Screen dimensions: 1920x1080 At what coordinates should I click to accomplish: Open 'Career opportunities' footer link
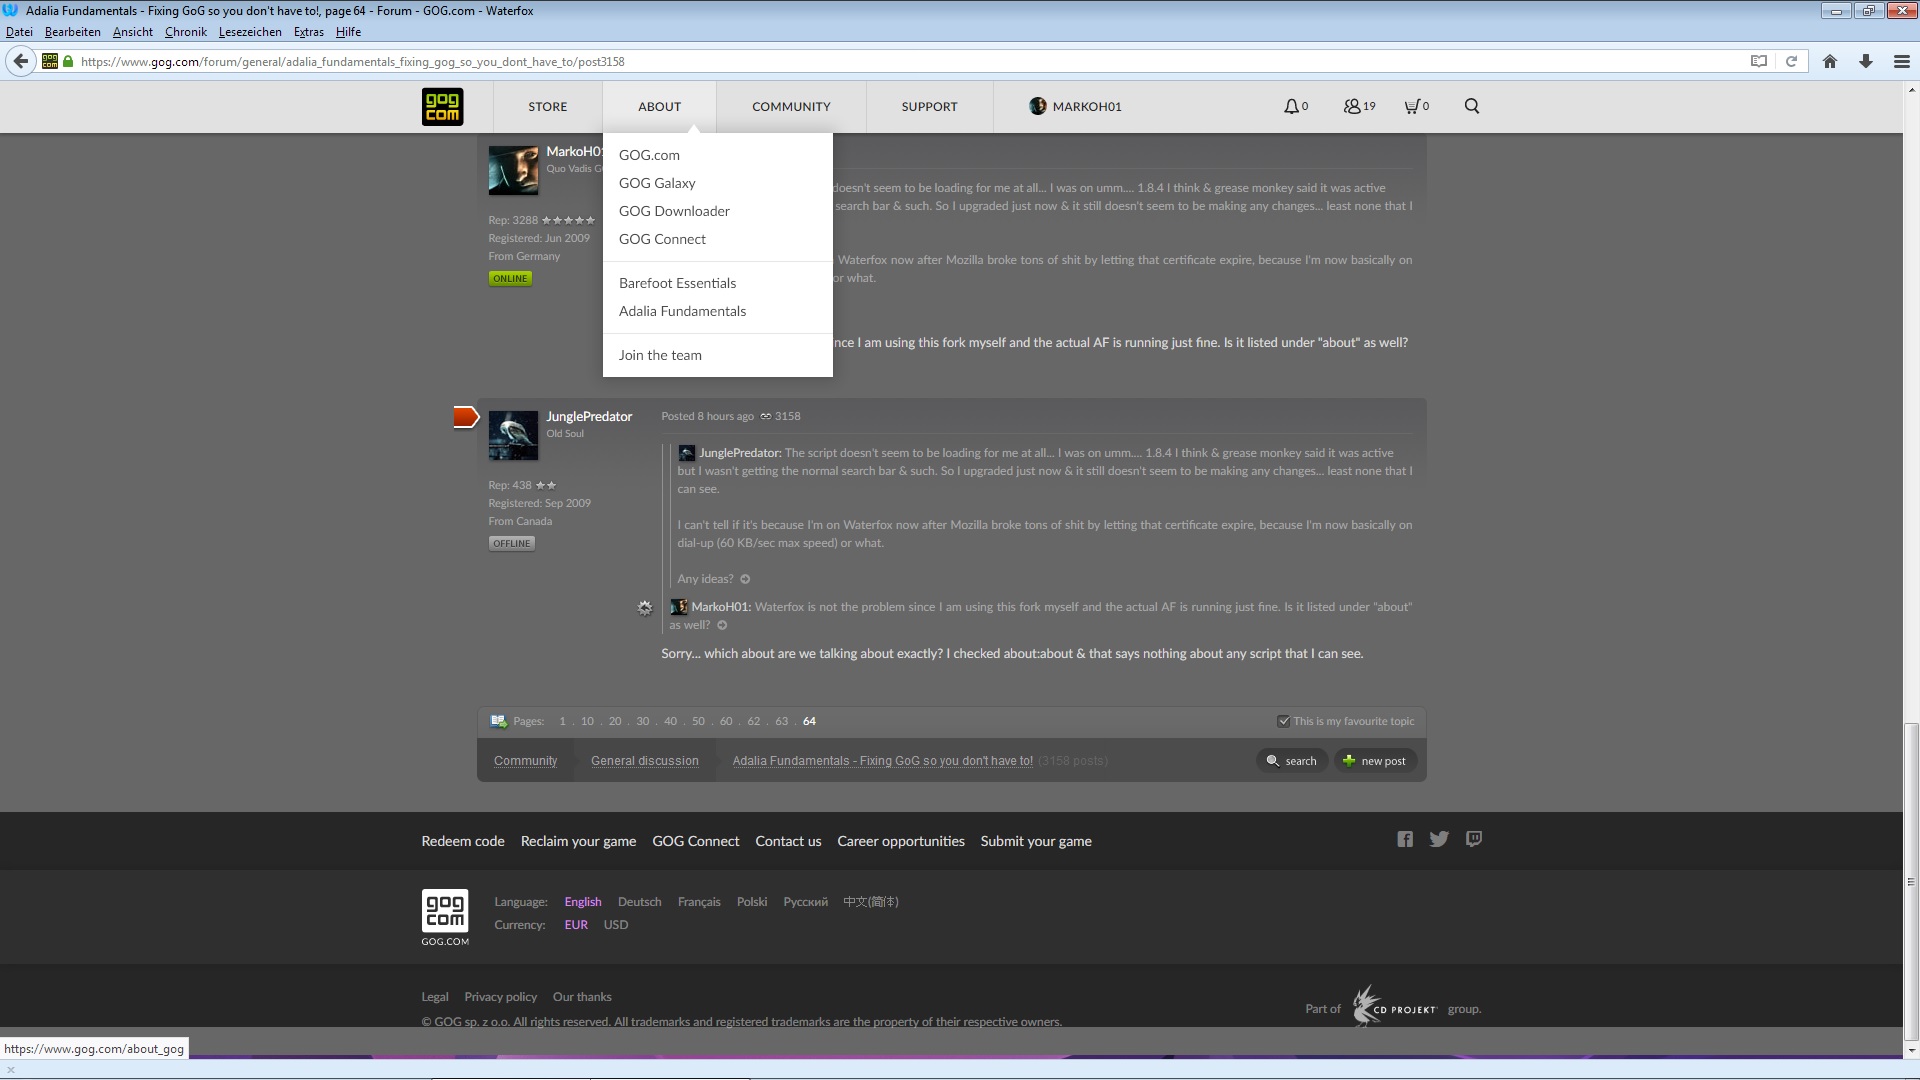tap(901, 841)
